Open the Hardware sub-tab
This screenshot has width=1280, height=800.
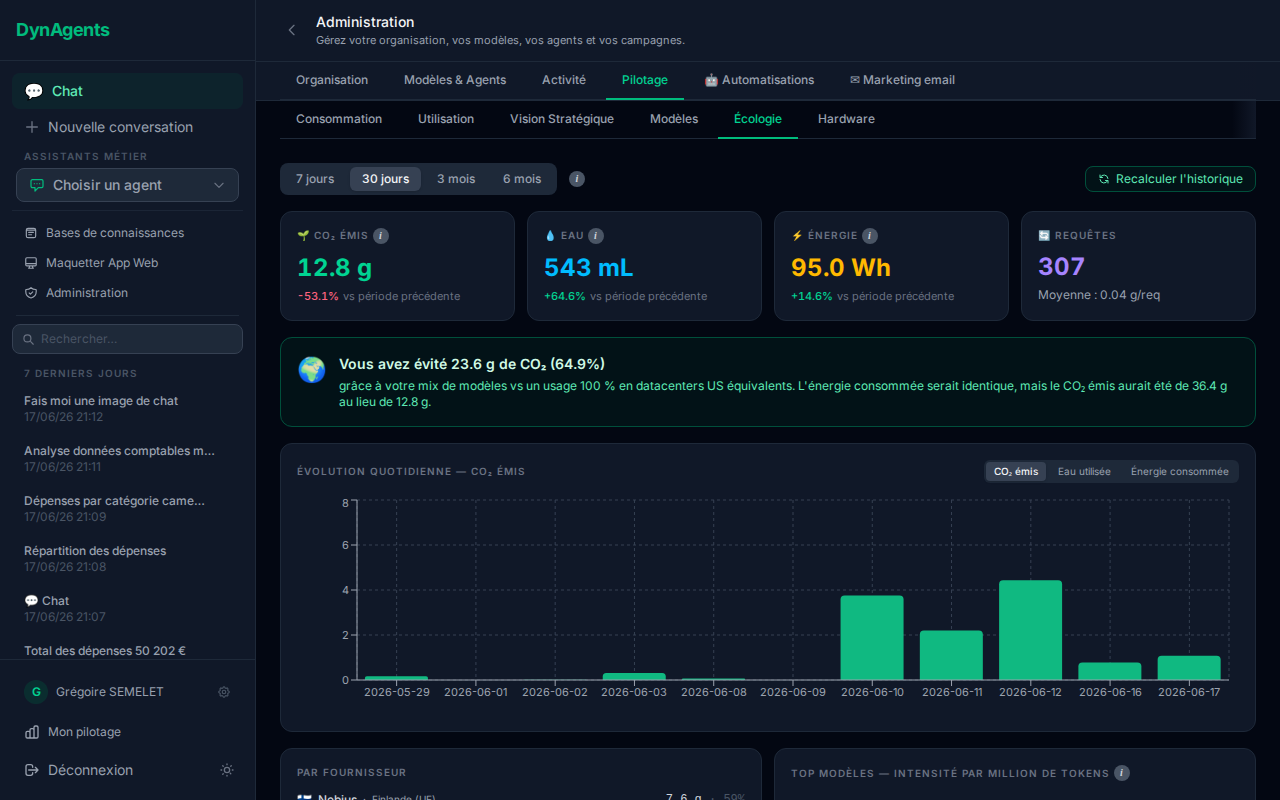(x=846, y=119)
